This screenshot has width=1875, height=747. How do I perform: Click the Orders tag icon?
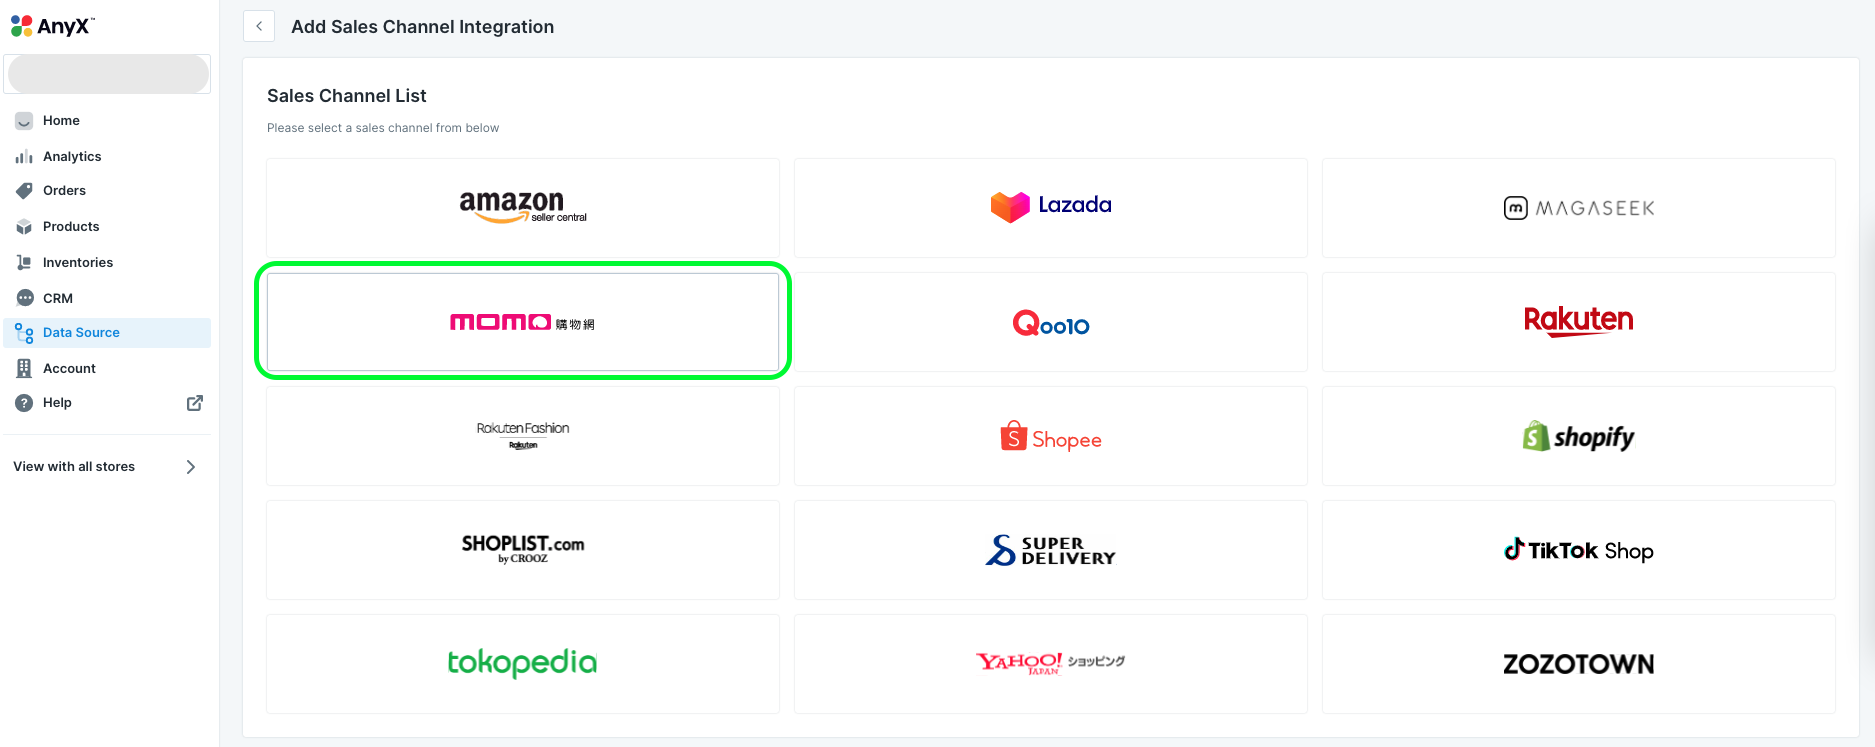point(24,191)
